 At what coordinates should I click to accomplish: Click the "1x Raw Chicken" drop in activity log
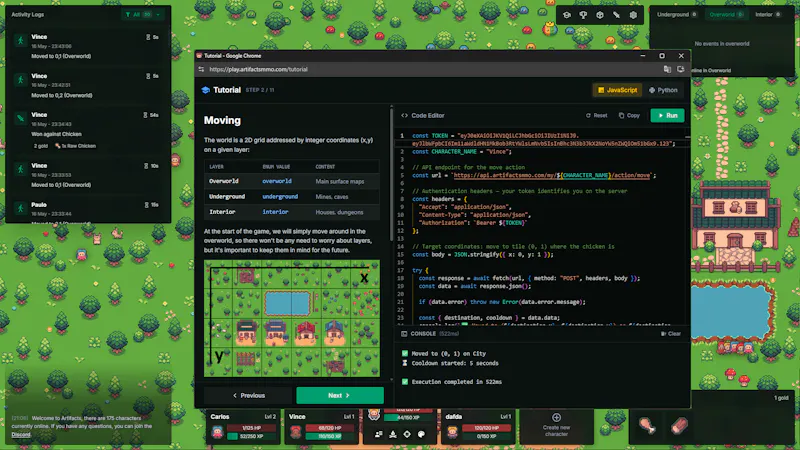[x=76, y=146]
